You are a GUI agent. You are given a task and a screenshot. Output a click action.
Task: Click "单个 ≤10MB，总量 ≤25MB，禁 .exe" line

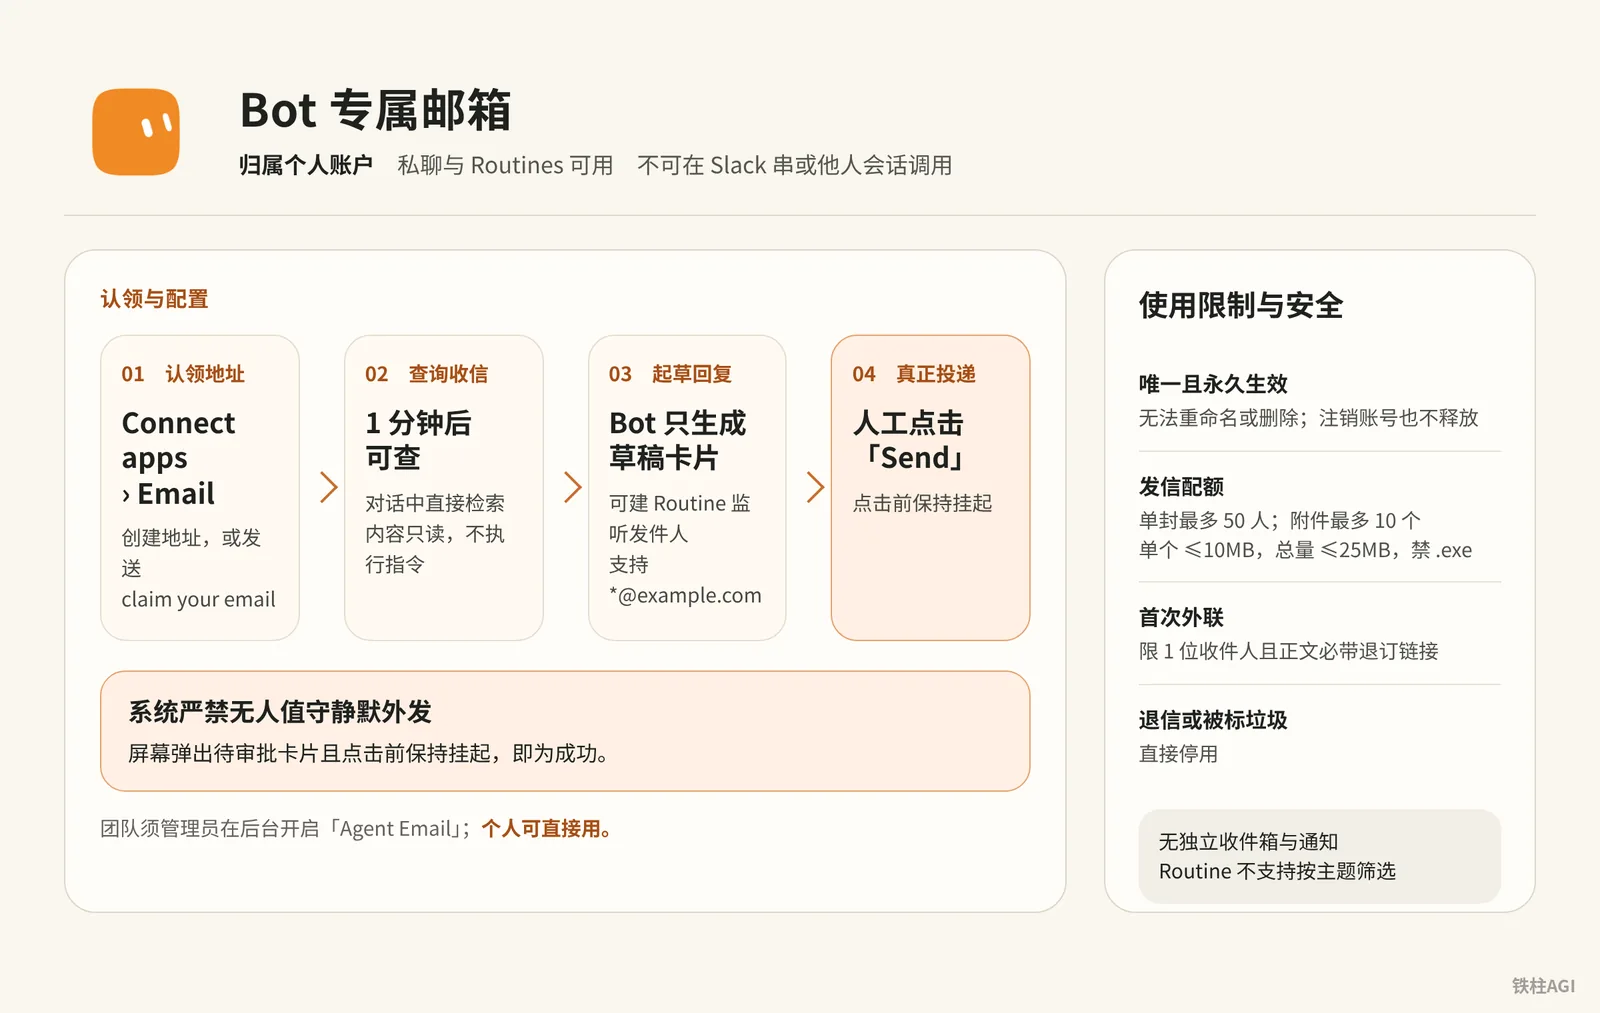pos(1305,550)
